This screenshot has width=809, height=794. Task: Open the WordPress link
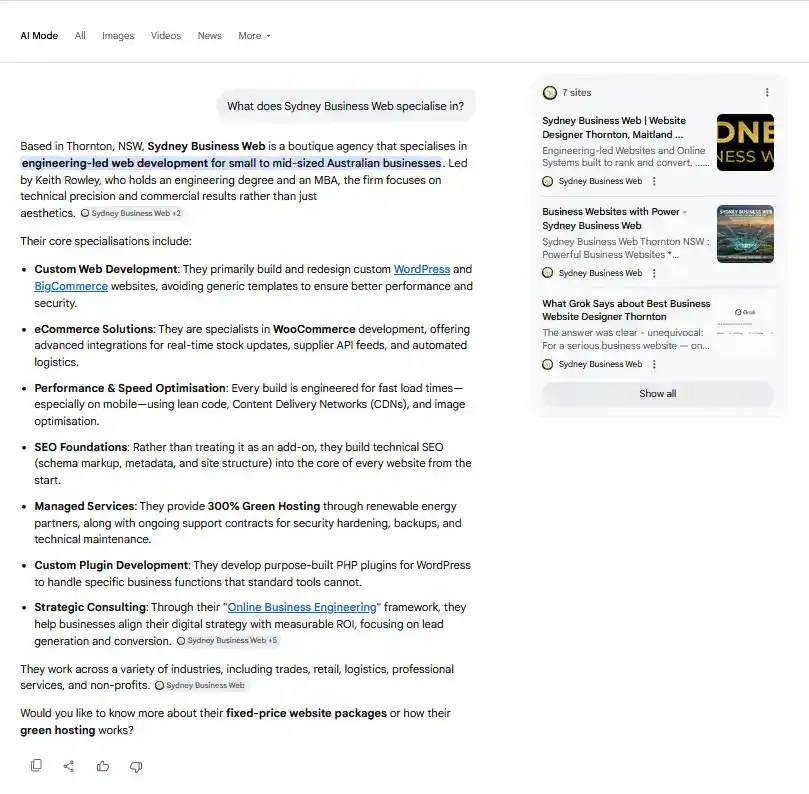click(422, 269)
